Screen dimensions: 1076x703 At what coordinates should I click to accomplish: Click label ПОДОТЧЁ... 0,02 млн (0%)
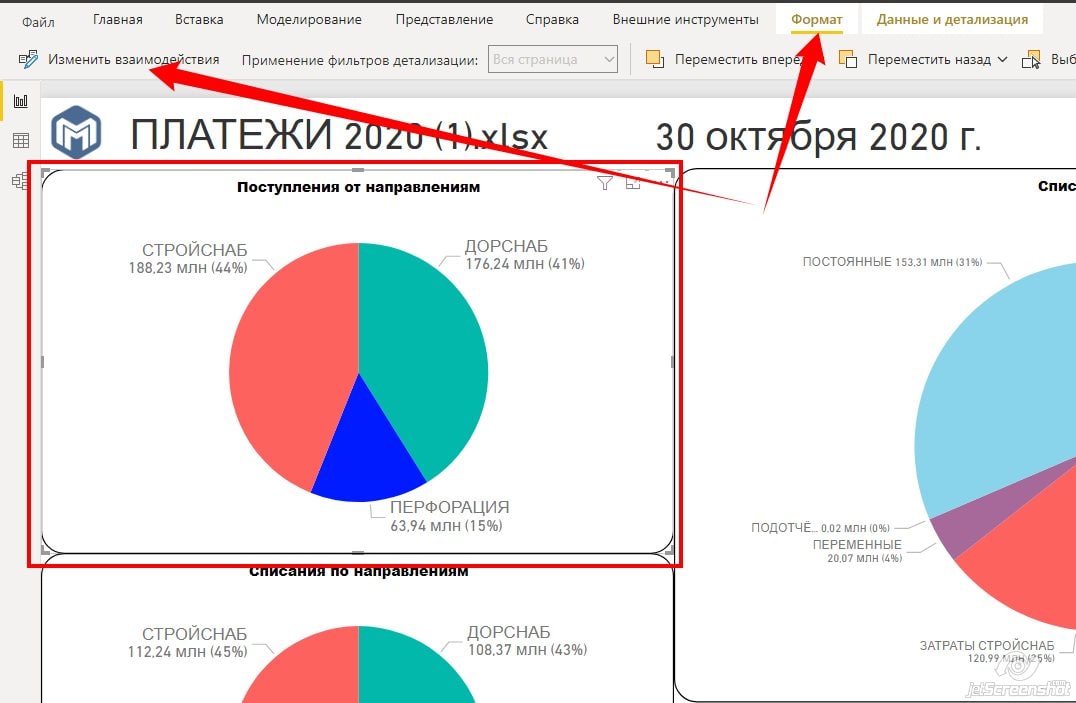click(820, 528)
